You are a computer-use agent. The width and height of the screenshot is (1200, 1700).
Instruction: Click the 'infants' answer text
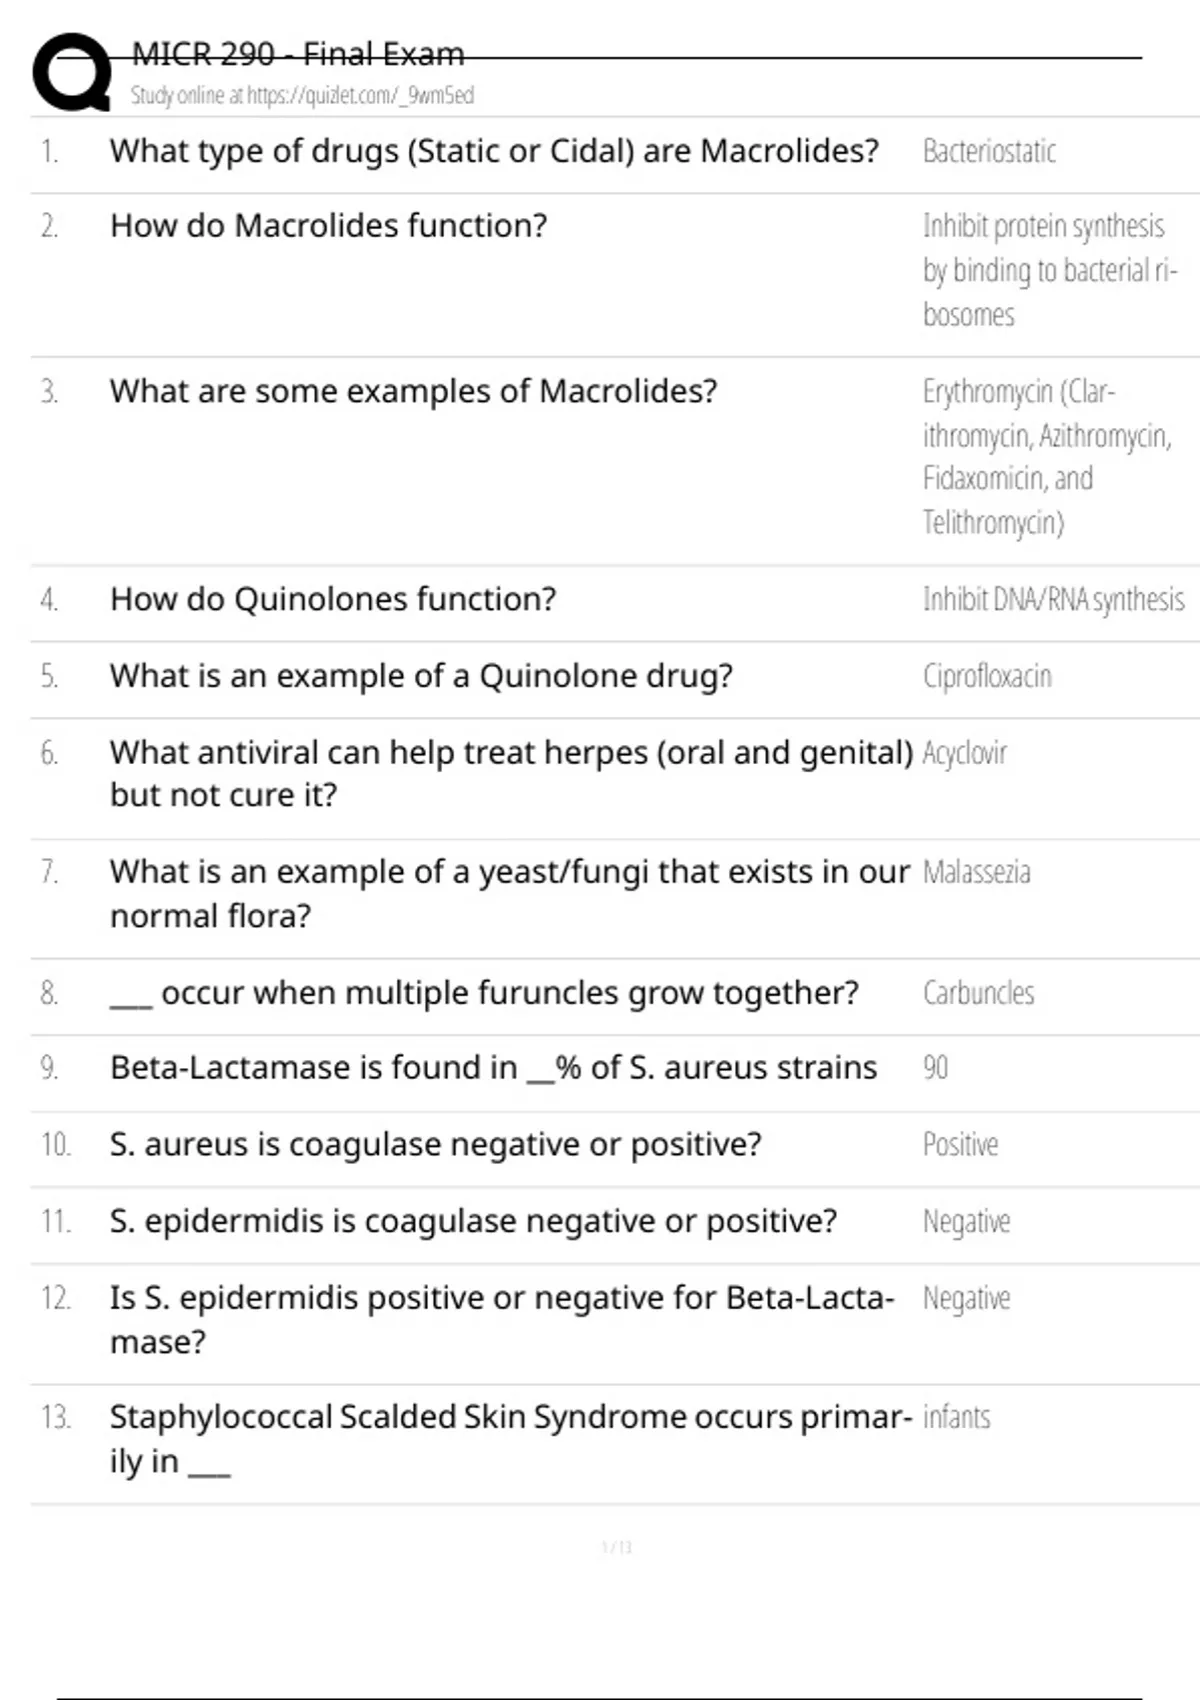coord(956,1417)
